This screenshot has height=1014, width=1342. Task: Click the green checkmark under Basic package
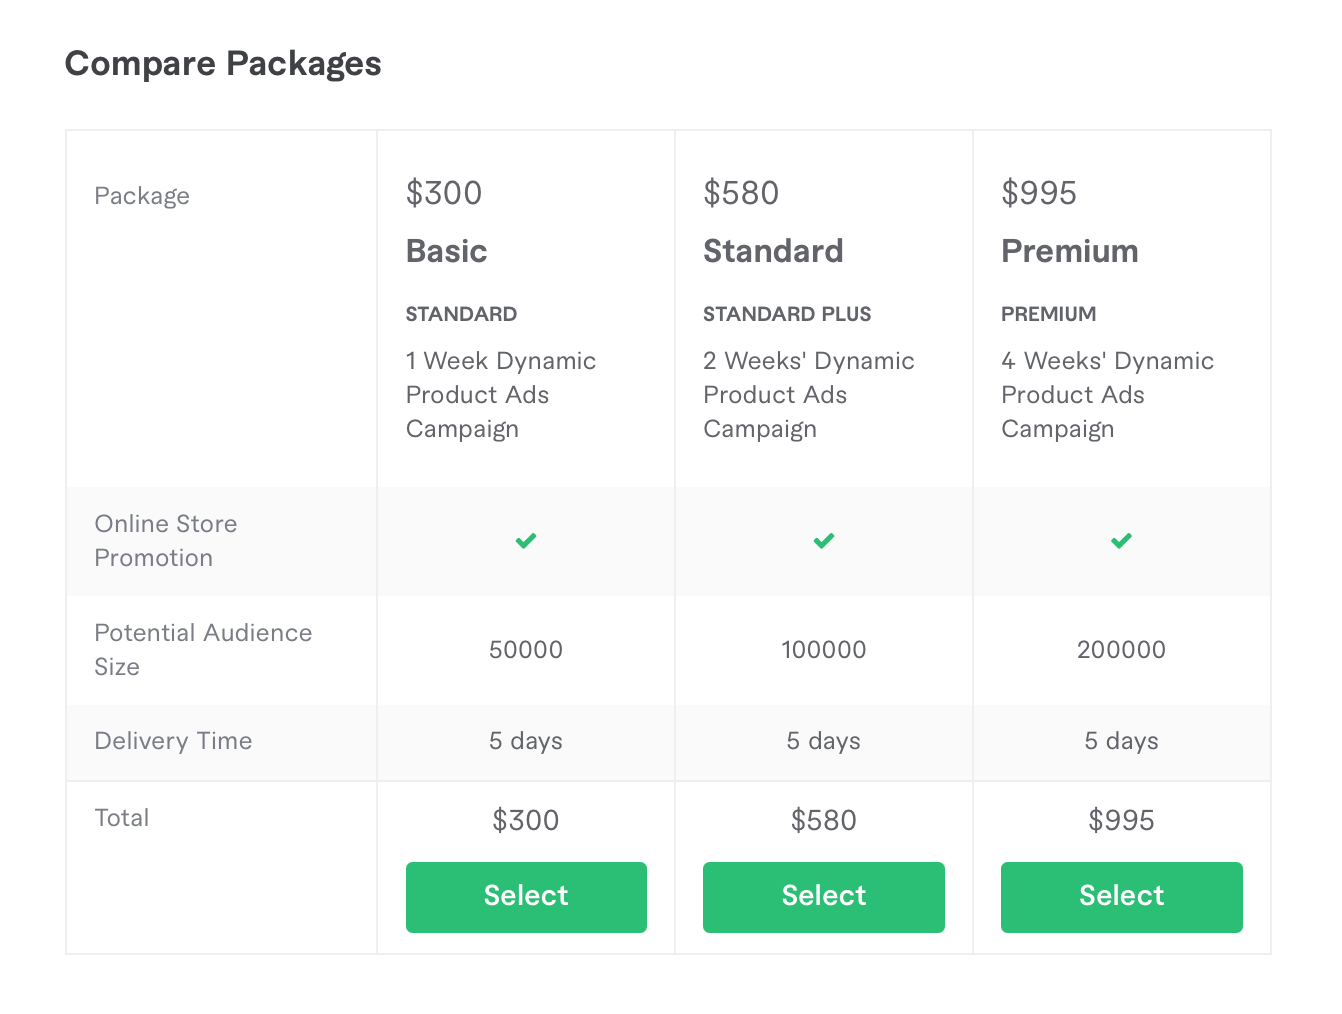(526, 541)
